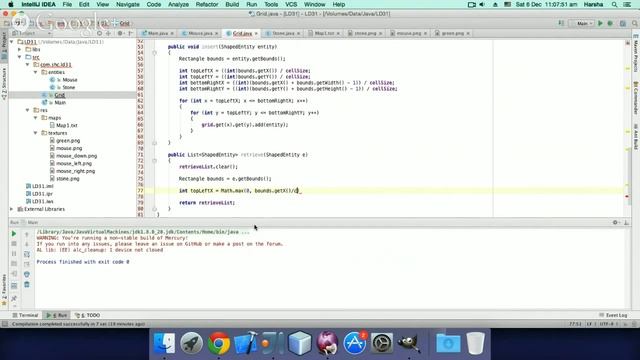Open Project panel gear settings
This screenshot has height=360, width=640.
[120, 33]
